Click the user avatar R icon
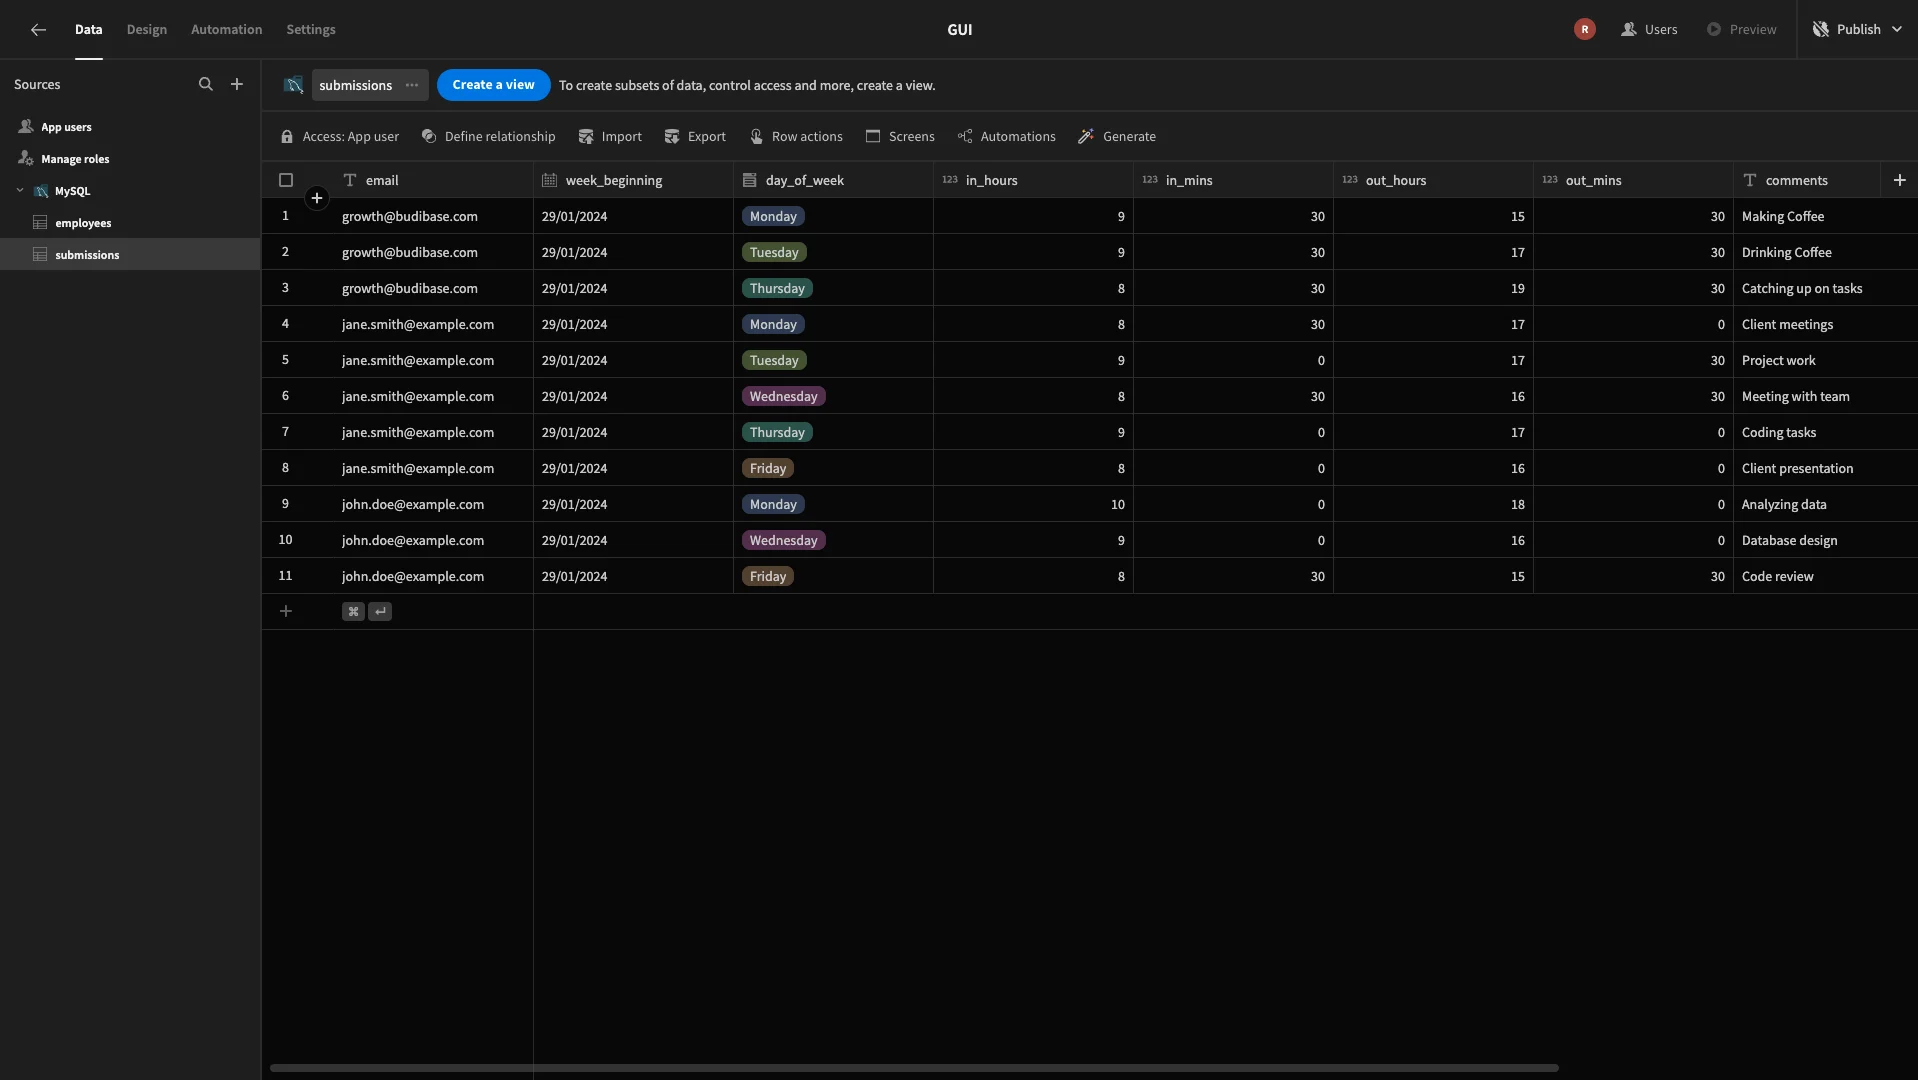 coord(1584,29)
